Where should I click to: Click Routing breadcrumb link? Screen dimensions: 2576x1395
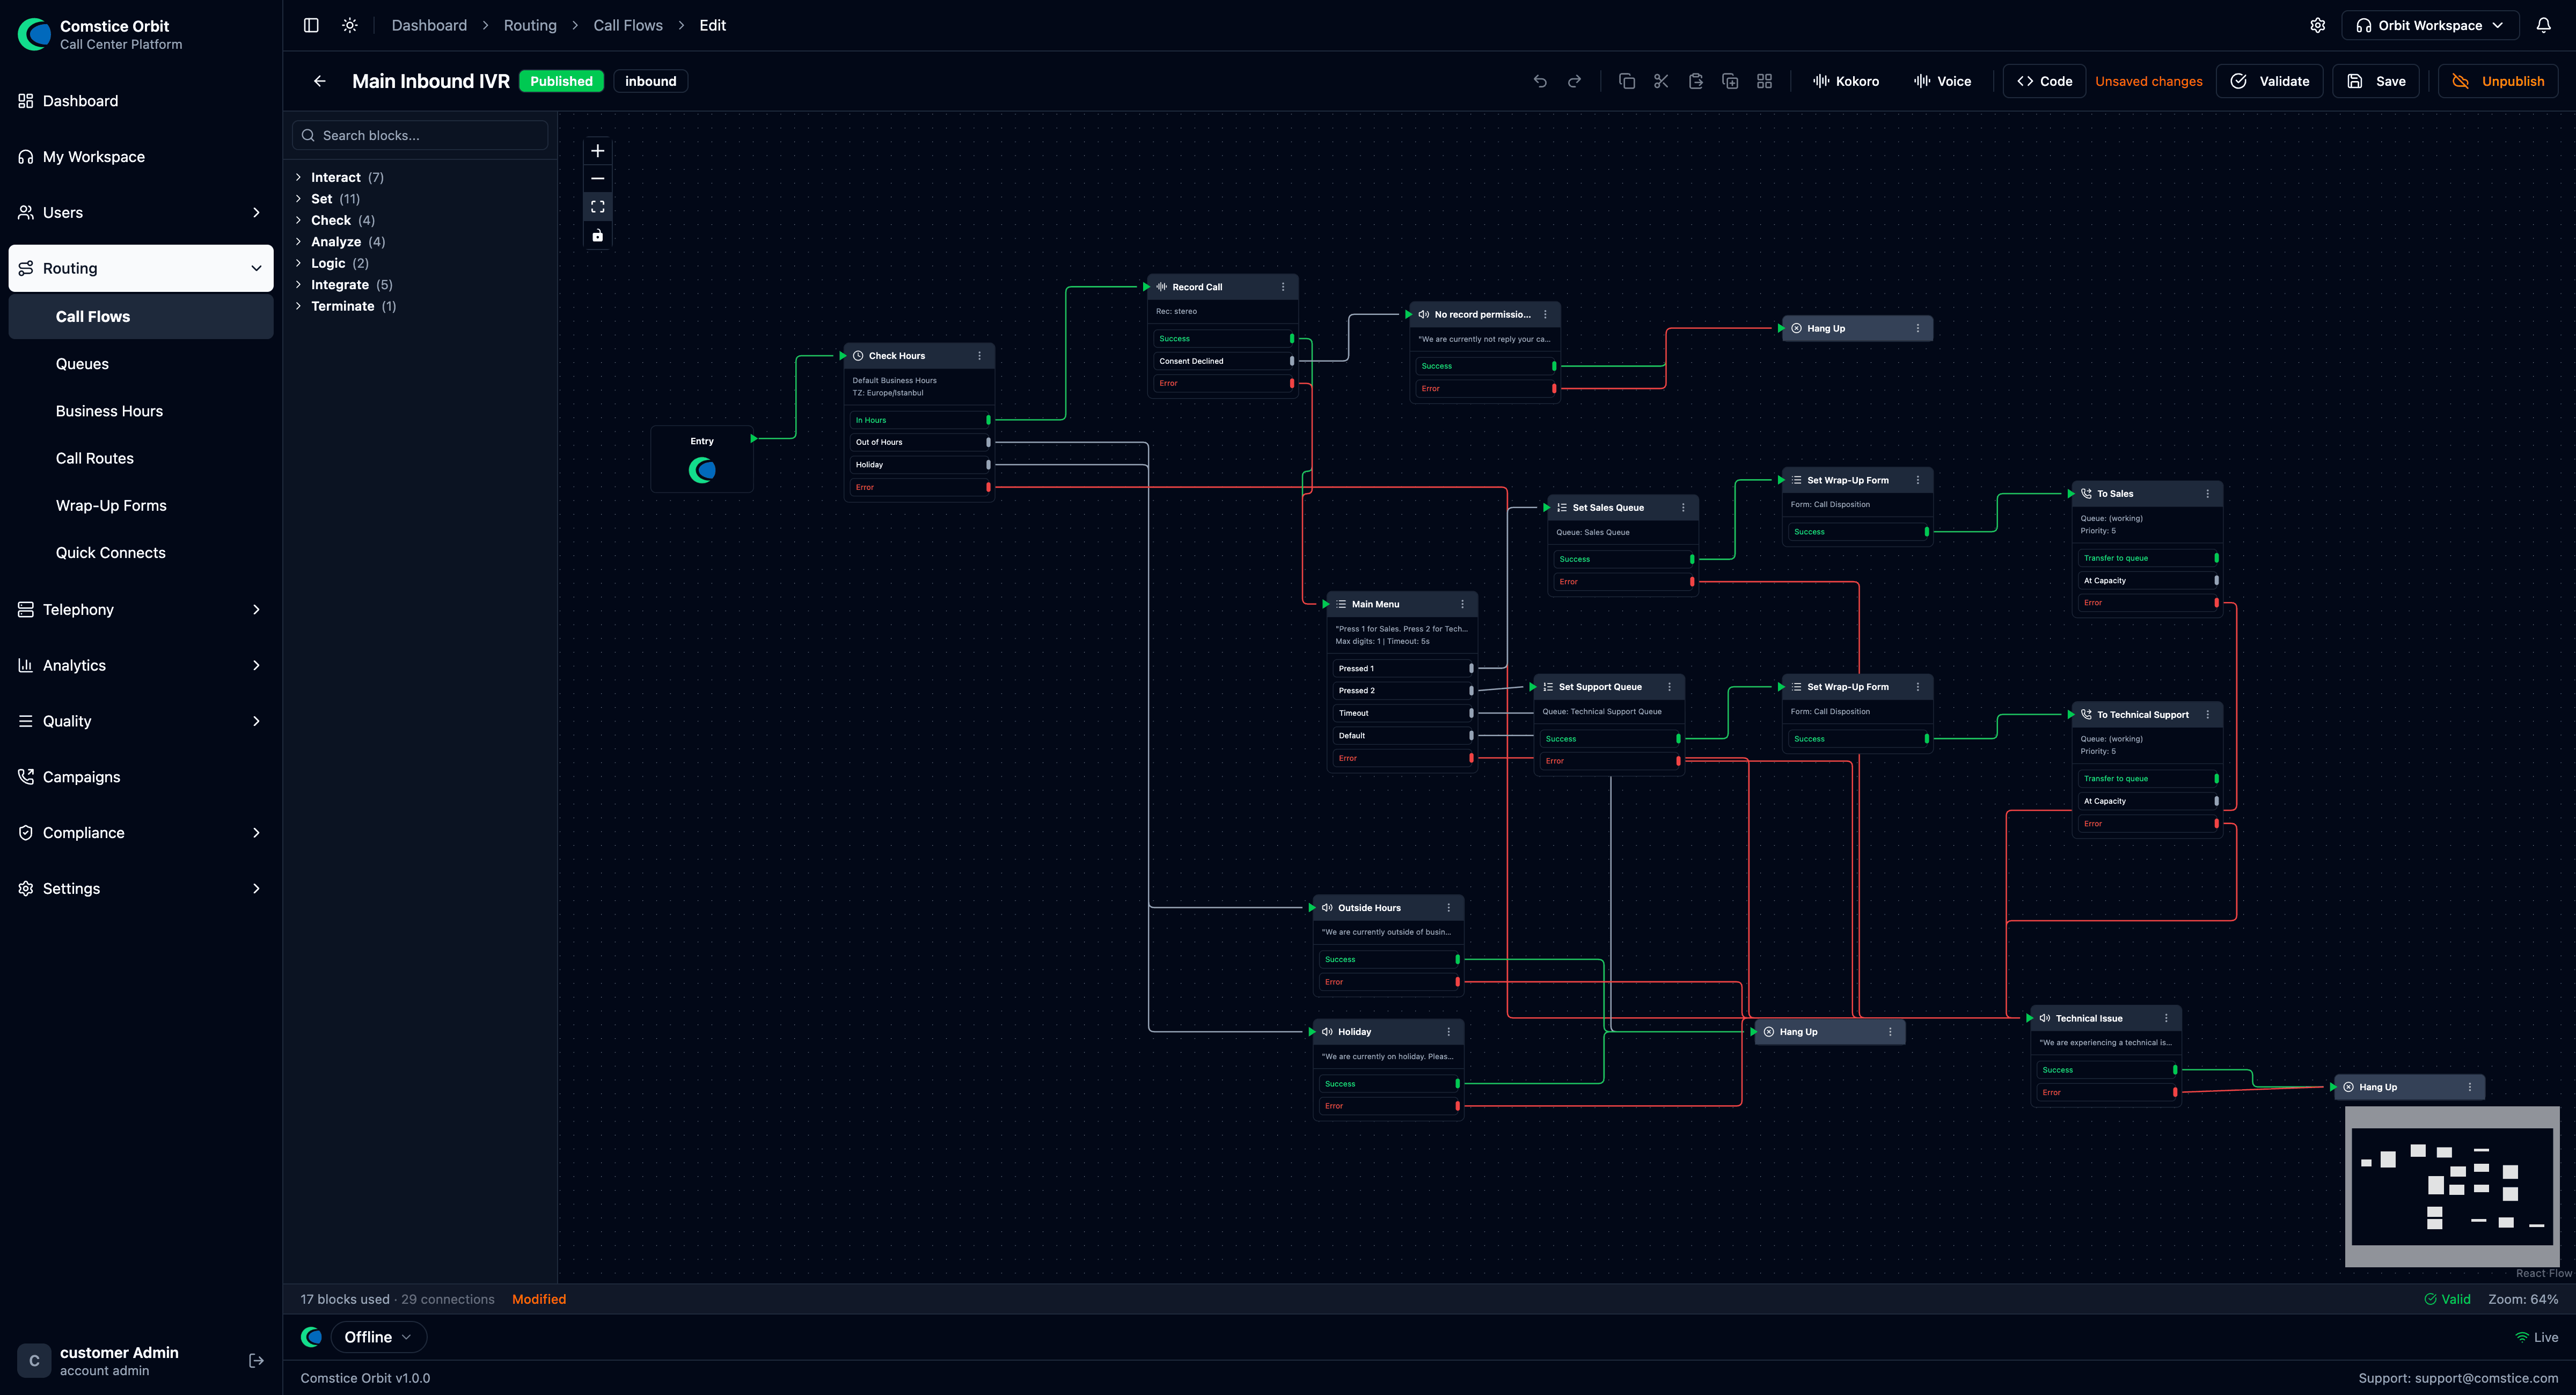[x=530, y=25]
